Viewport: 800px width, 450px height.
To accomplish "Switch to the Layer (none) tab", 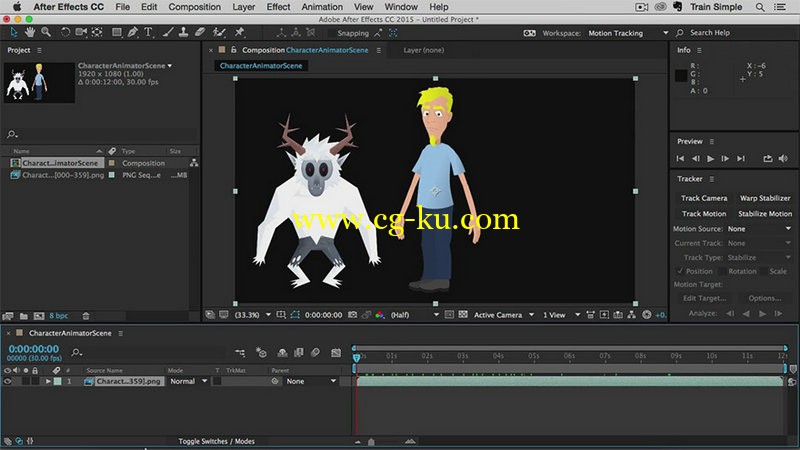I will [423, 50].
